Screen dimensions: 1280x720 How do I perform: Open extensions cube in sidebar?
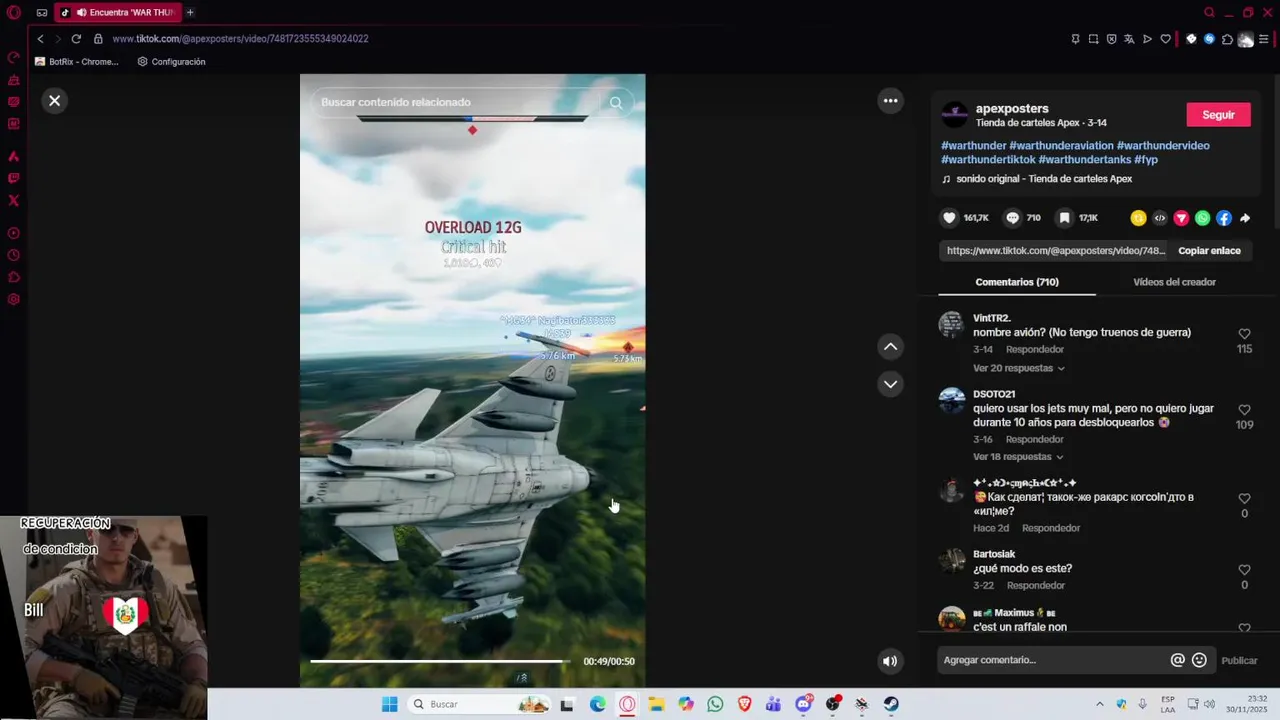tap(14, 277)
